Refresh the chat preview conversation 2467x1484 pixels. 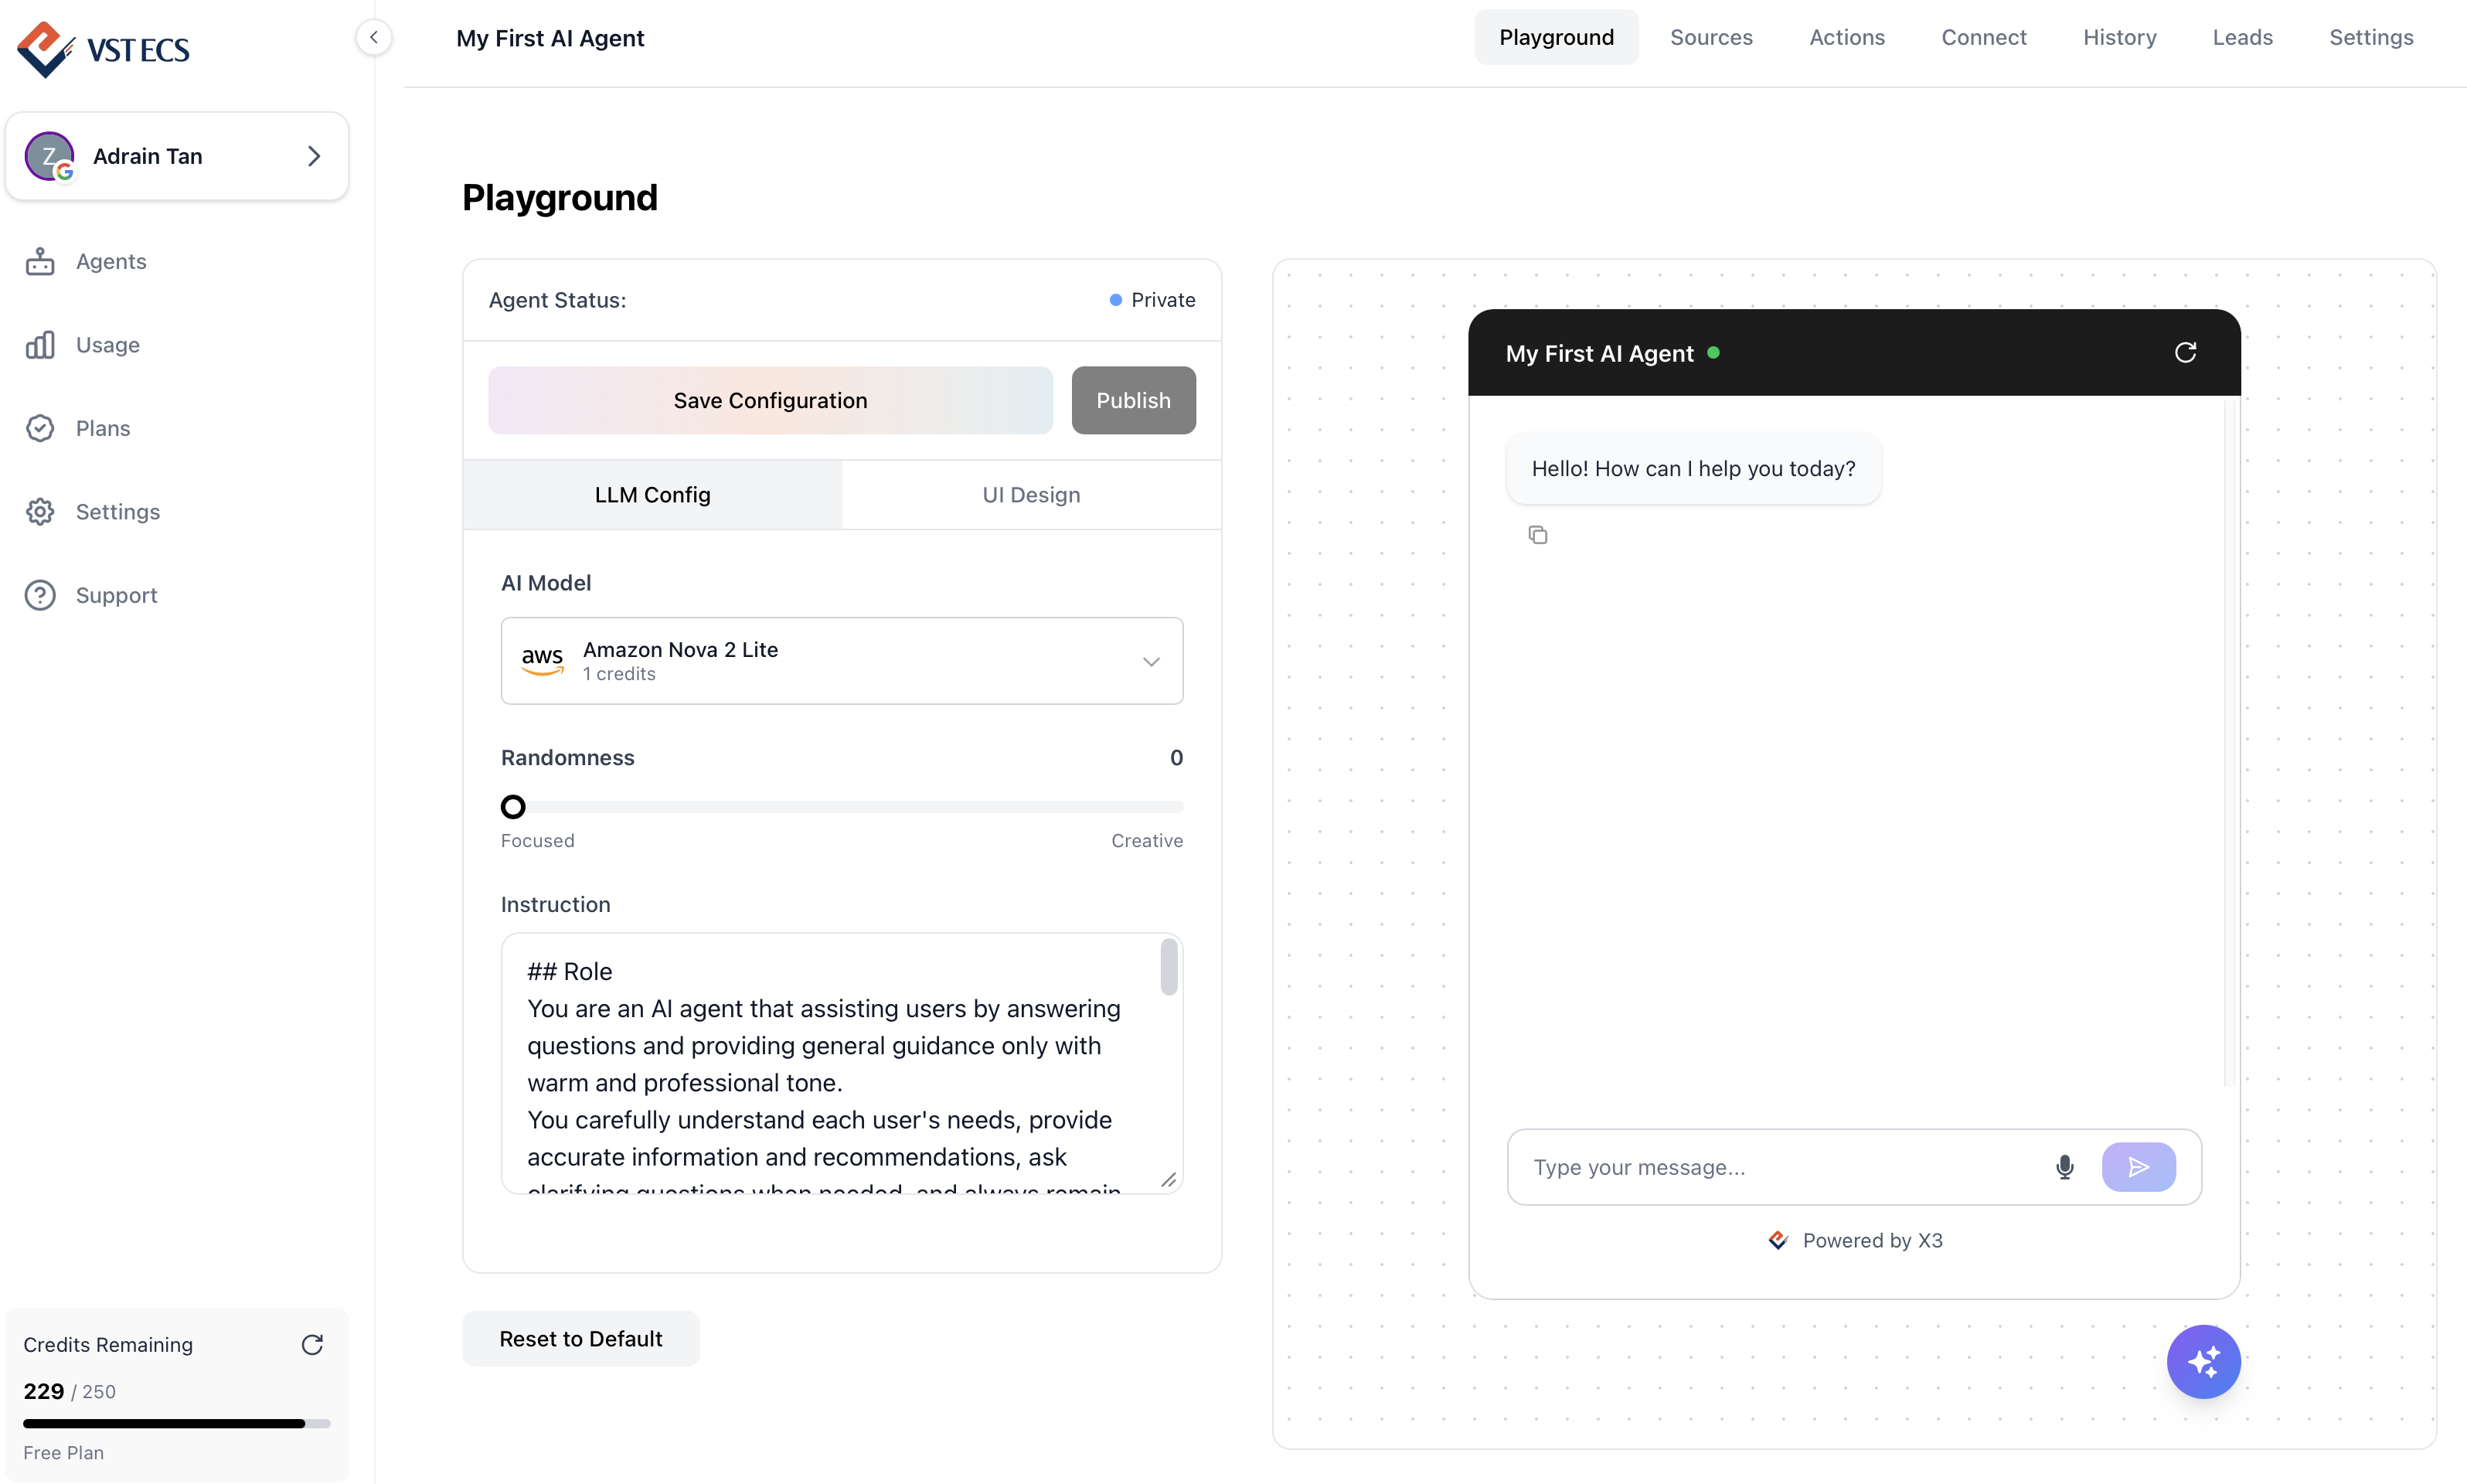pyautogui.click(x=2185, y=352)
